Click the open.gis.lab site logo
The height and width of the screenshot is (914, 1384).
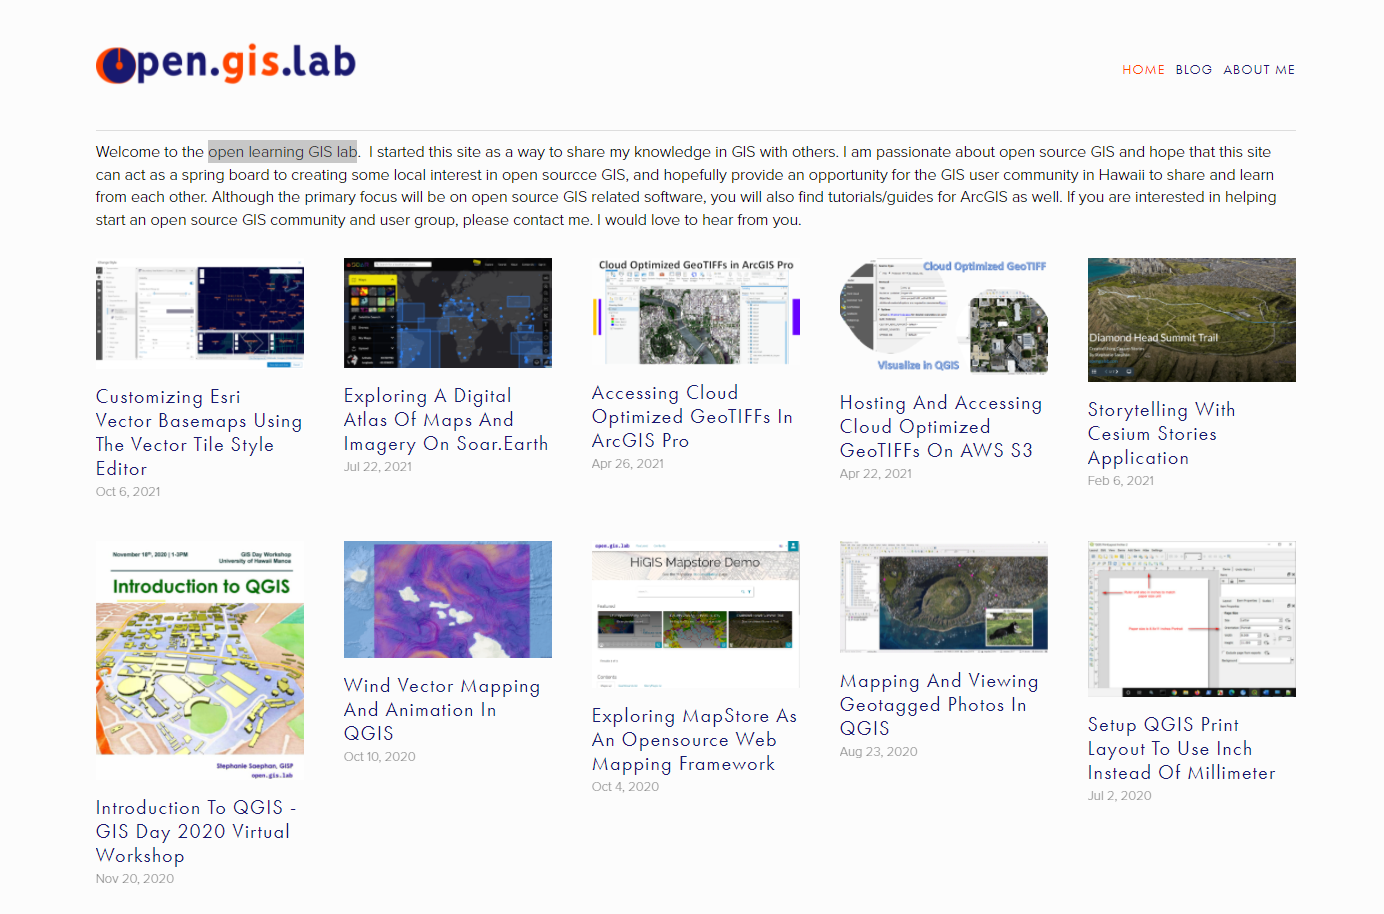pos(226,63)
